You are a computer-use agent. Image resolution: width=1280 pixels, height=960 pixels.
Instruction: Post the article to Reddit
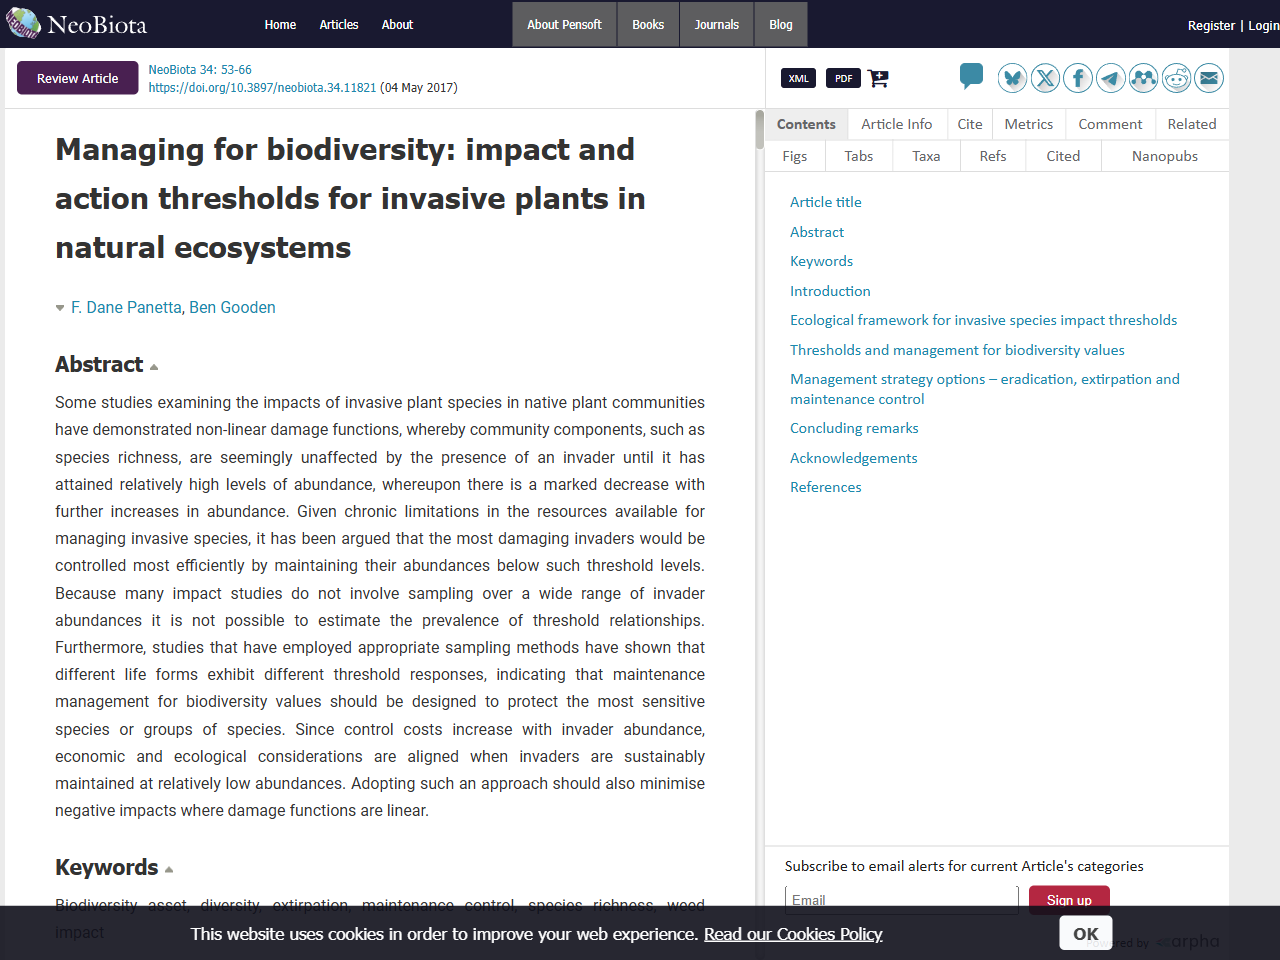coord(1176,77)
